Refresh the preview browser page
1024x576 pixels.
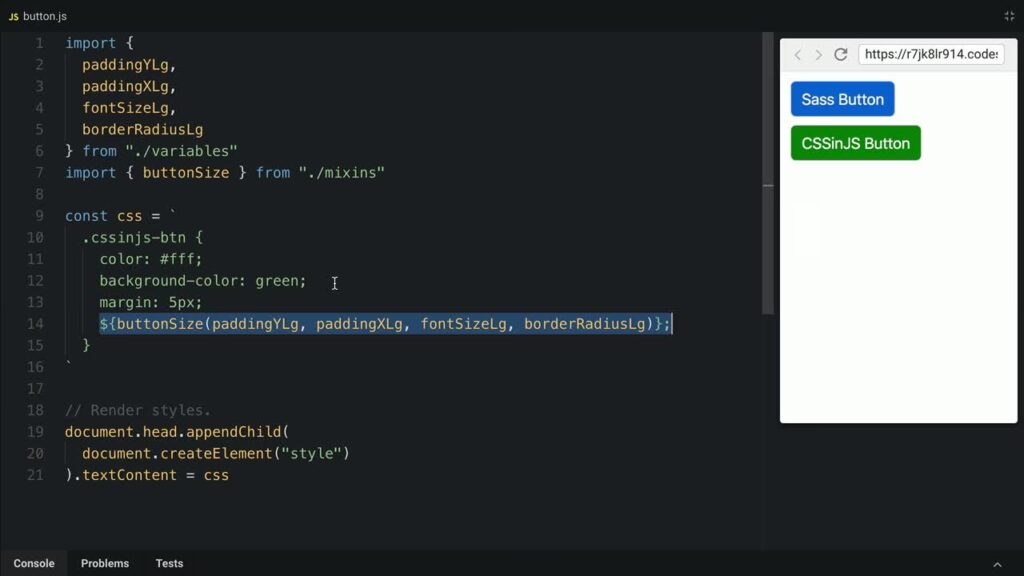pos(841,54)
